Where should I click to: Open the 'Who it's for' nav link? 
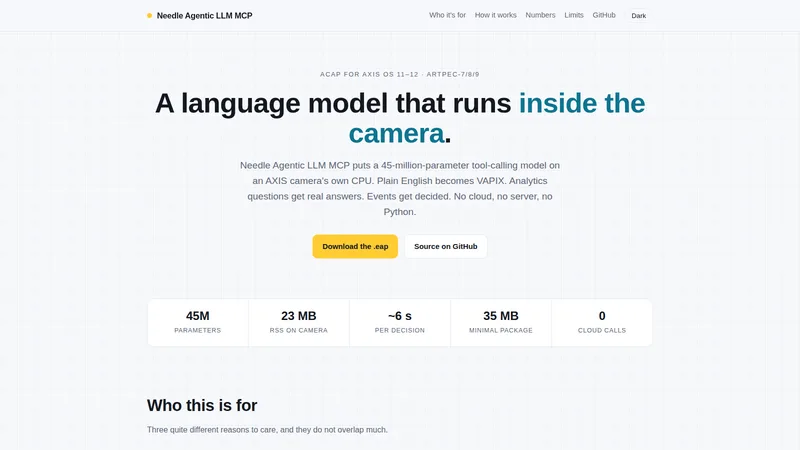(x=447, y=15)
